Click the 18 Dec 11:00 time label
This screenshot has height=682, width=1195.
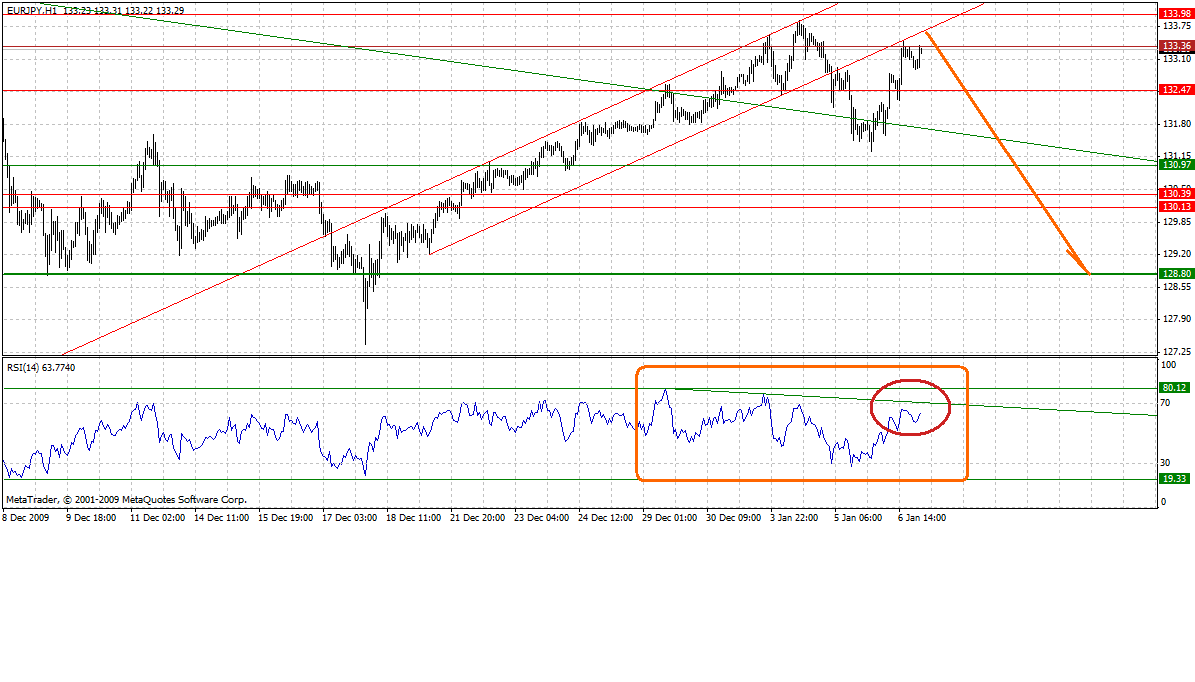click(x=414, y=517)
